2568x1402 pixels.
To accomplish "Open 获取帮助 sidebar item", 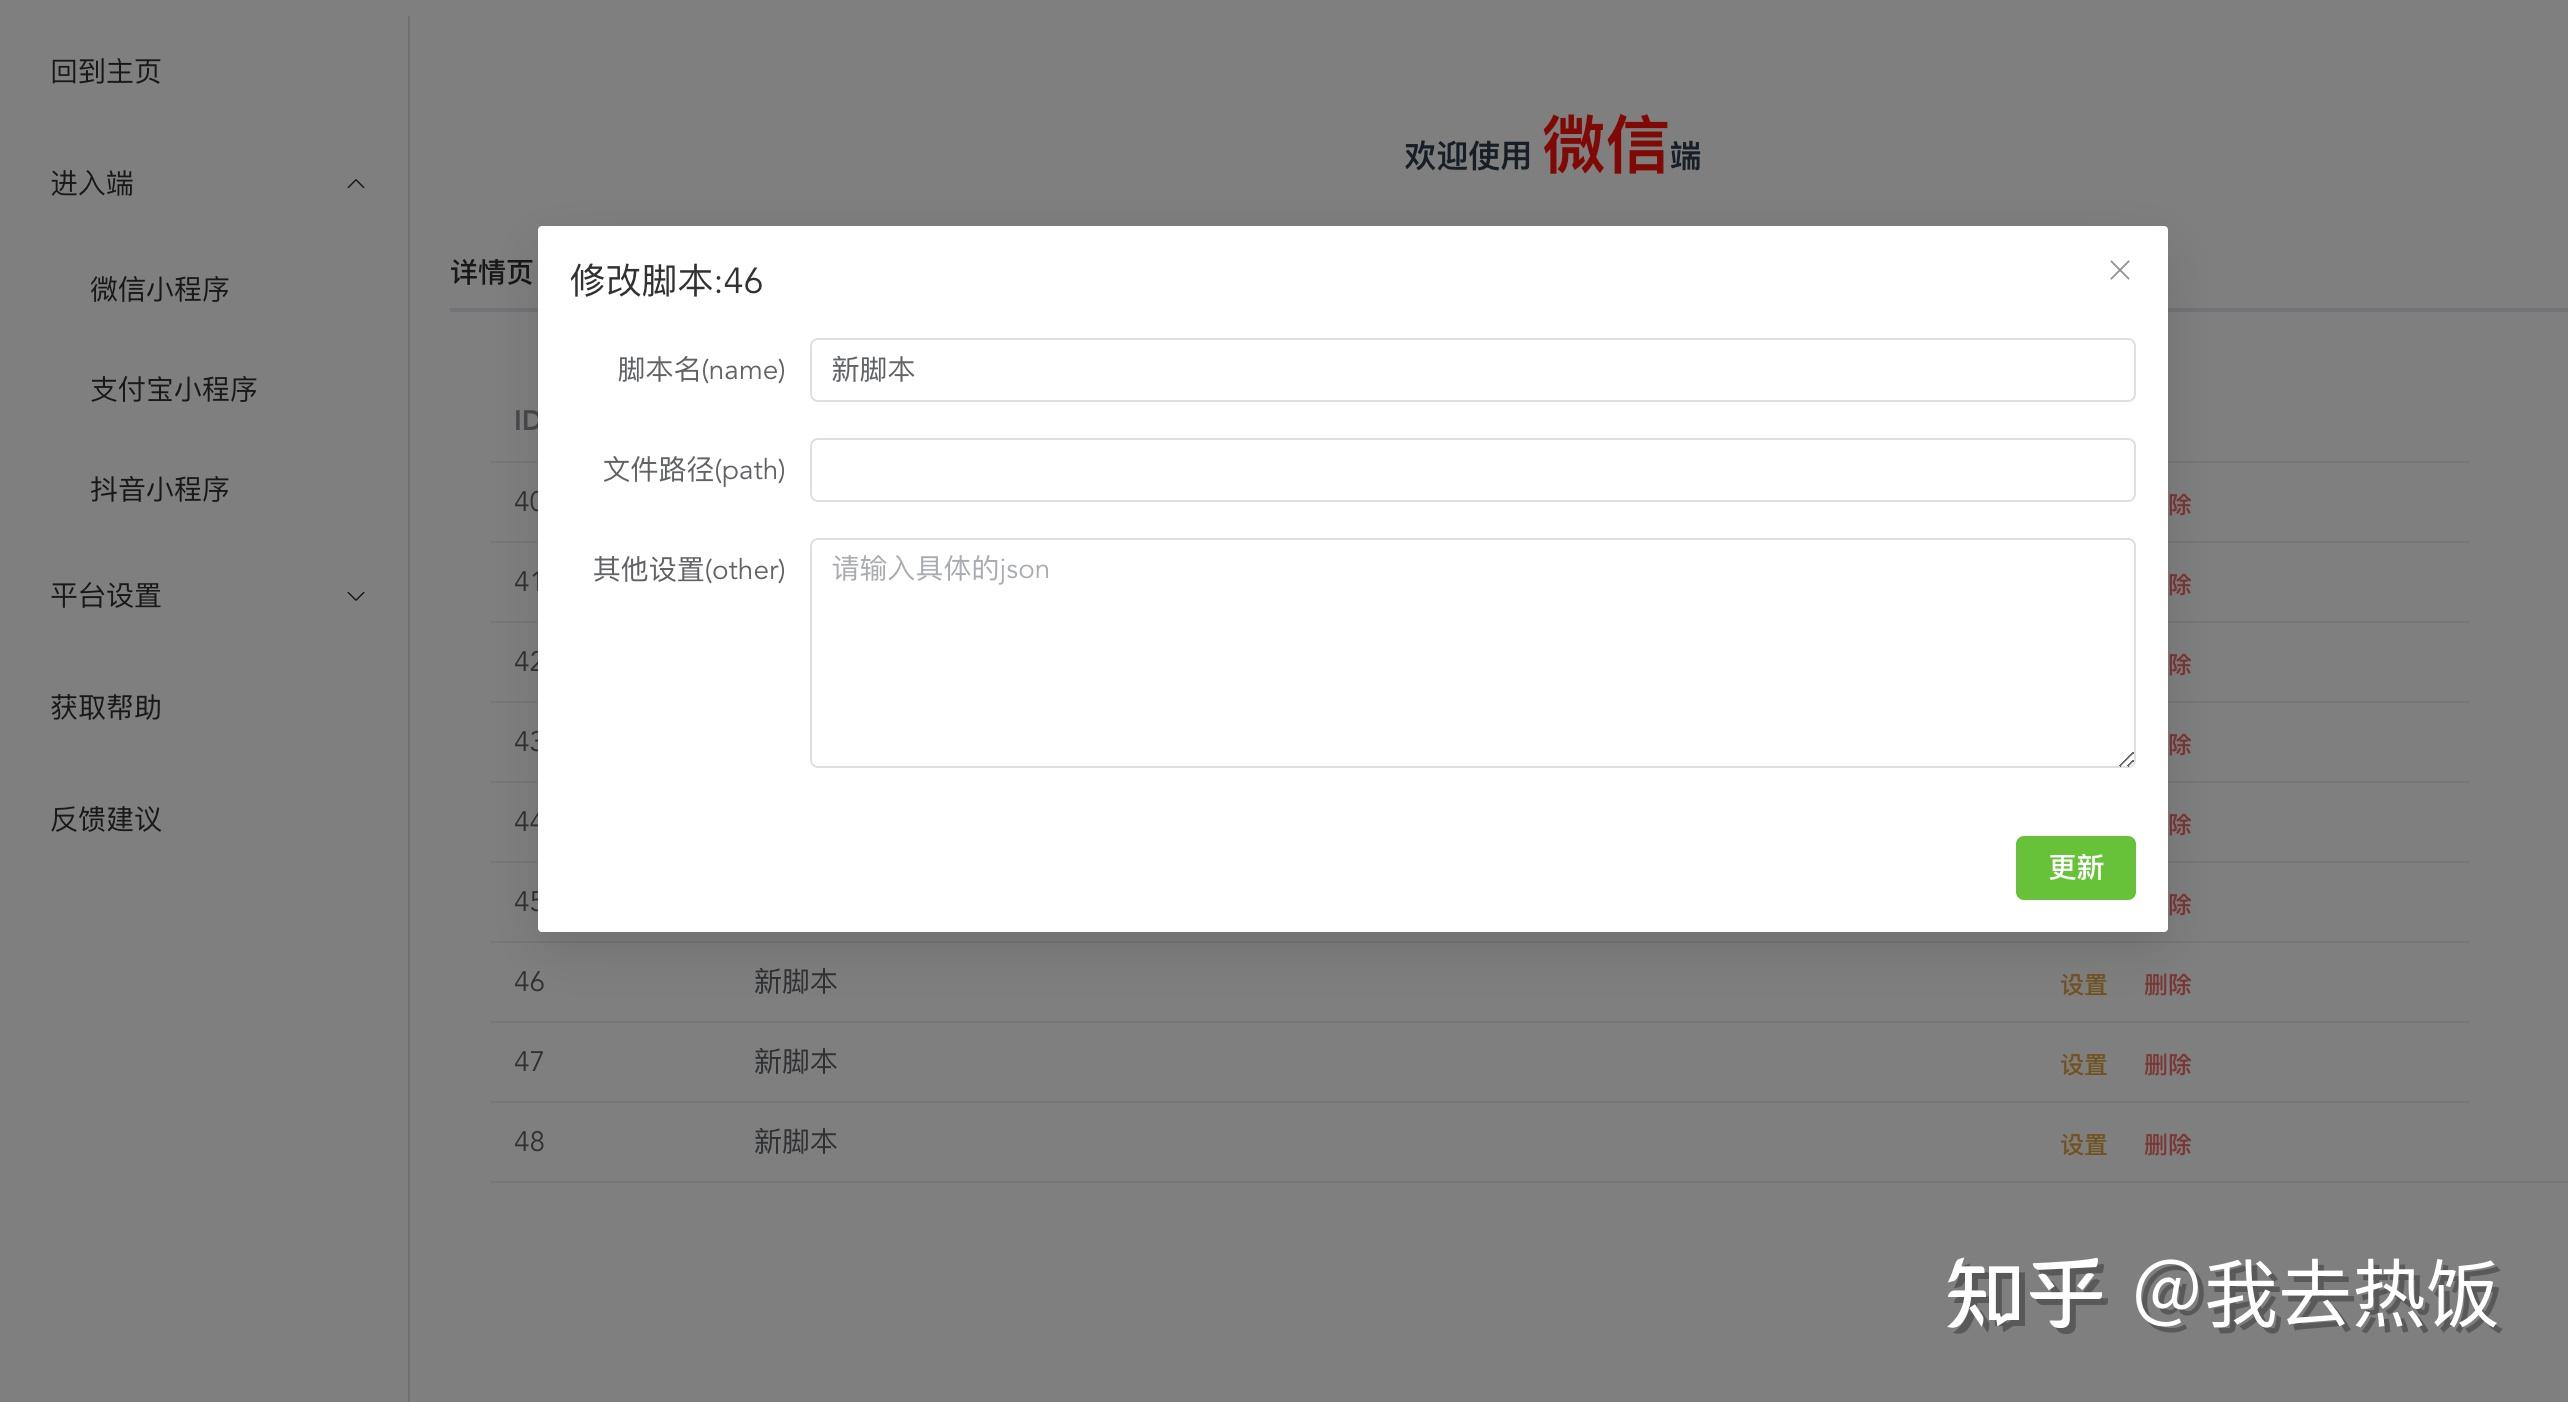I will 106,708.
